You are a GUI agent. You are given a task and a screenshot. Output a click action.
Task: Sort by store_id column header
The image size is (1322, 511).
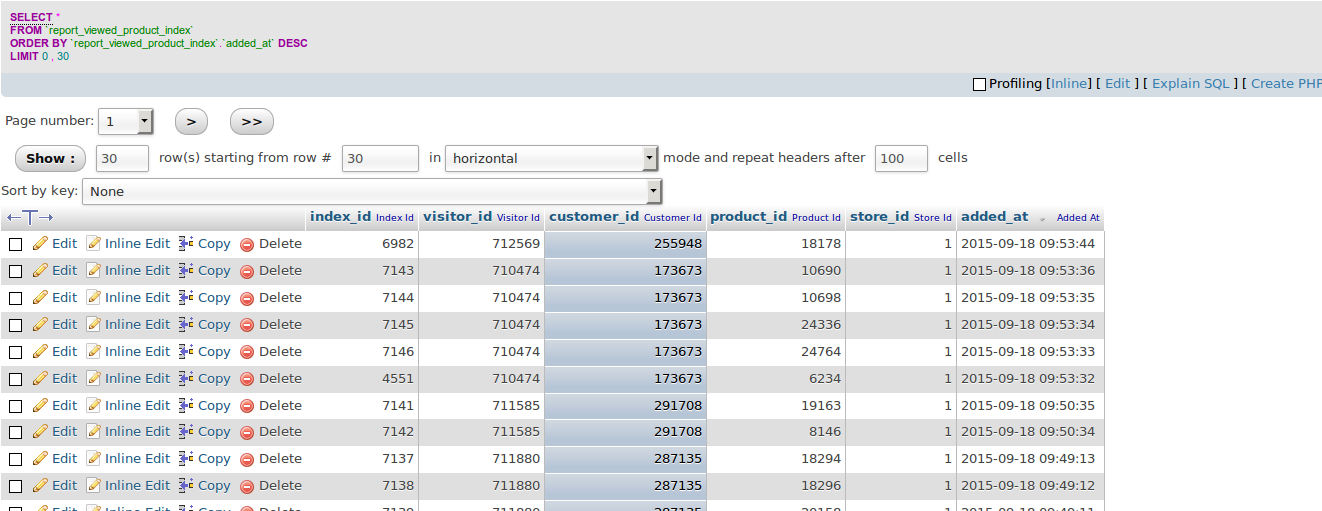click(x=880, y=216)
